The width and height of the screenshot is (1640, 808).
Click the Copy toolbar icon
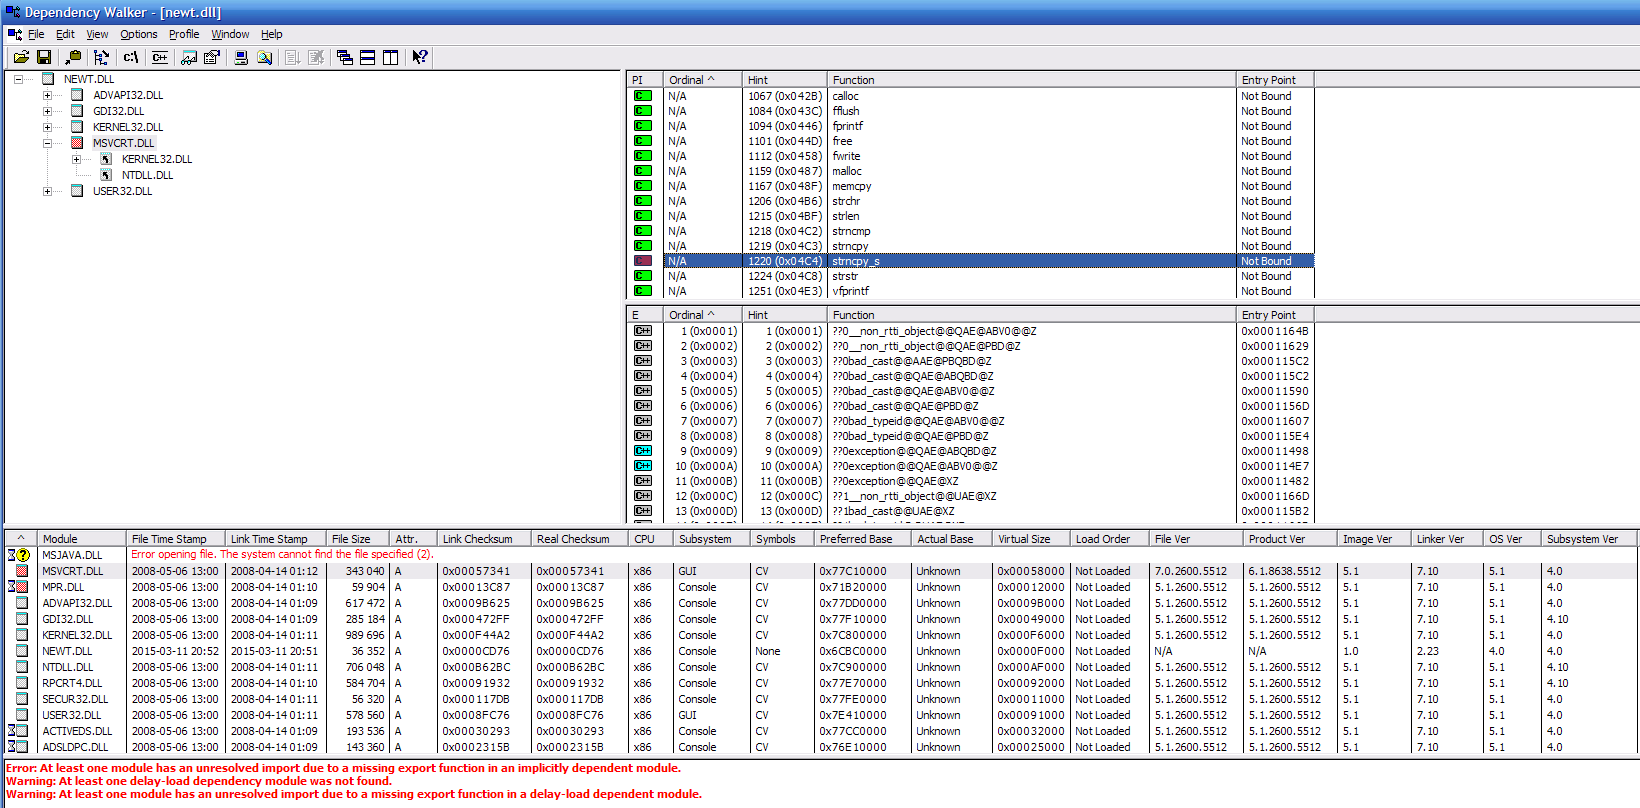(x=73, y=58)
